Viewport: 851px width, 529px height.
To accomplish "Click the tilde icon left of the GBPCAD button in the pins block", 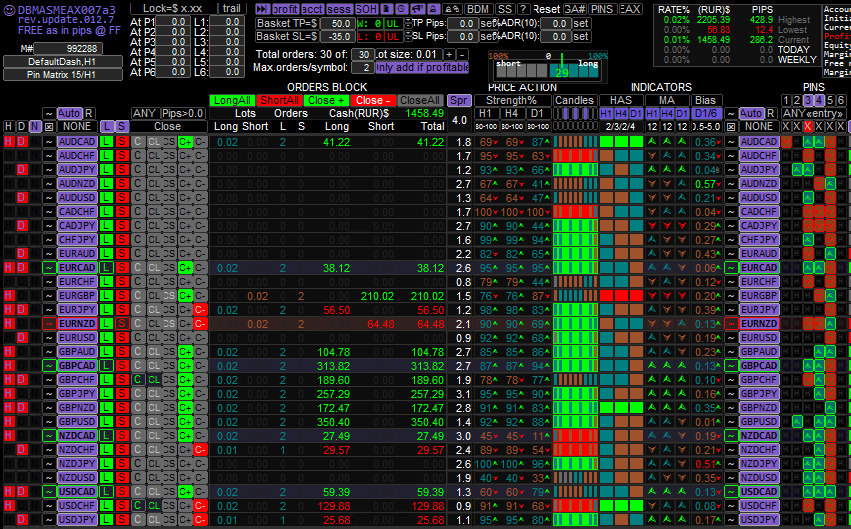I will [731, 366].
